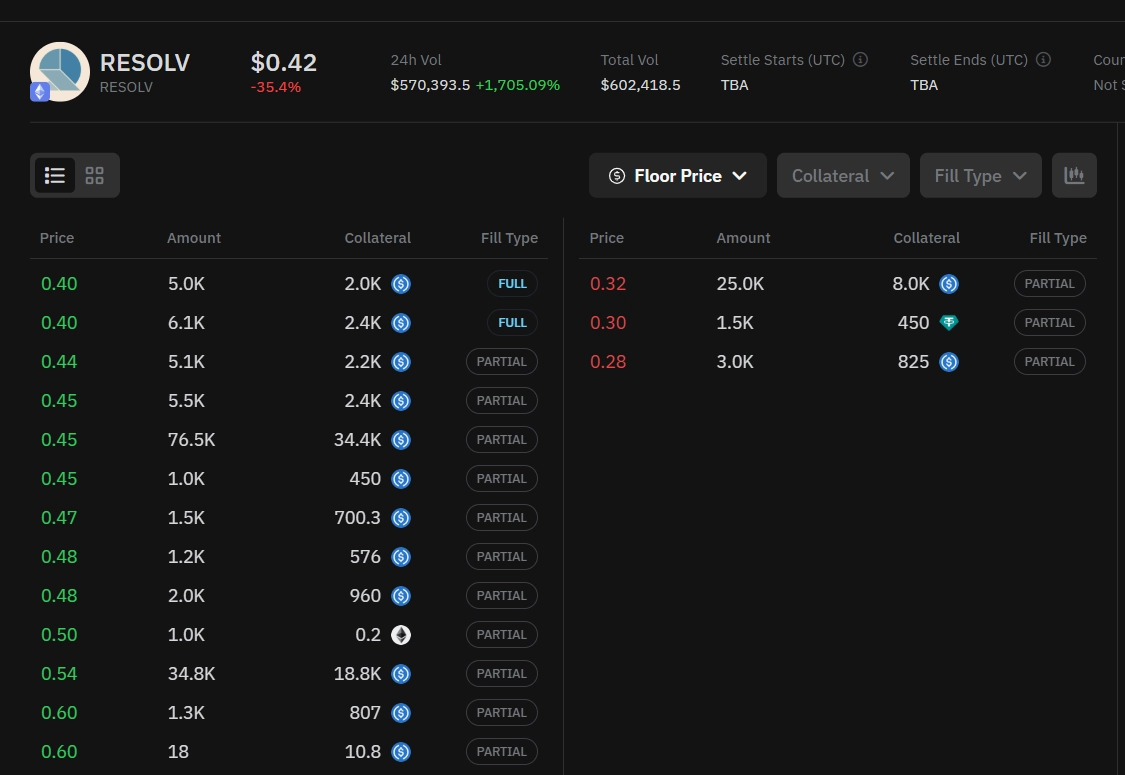Expand the Collateral filter dropdown
Screen dimensions: 1125x775
pyautogui.click(x=843, y=175)
